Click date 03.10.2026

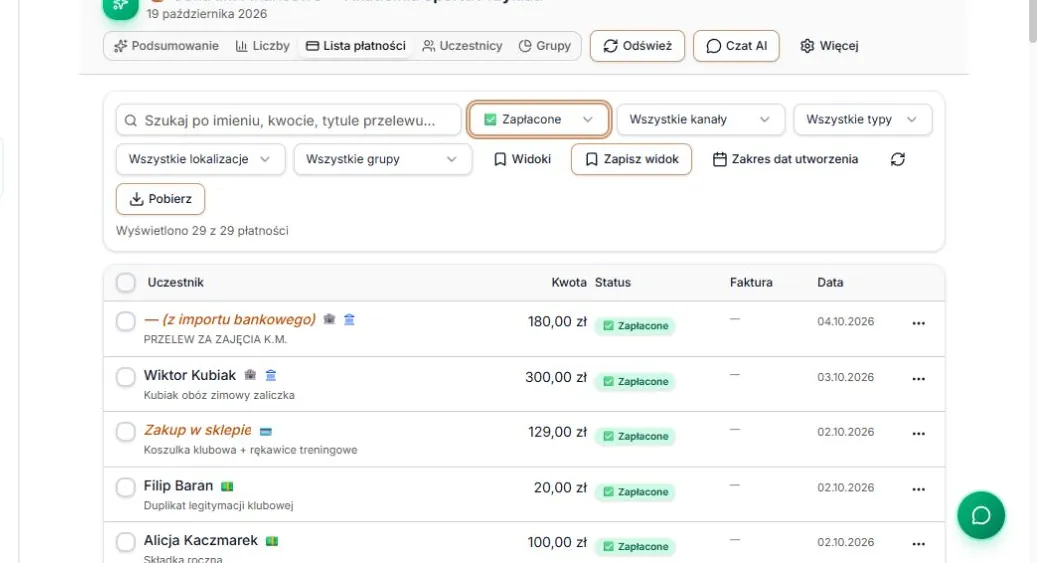coord(845,377)
